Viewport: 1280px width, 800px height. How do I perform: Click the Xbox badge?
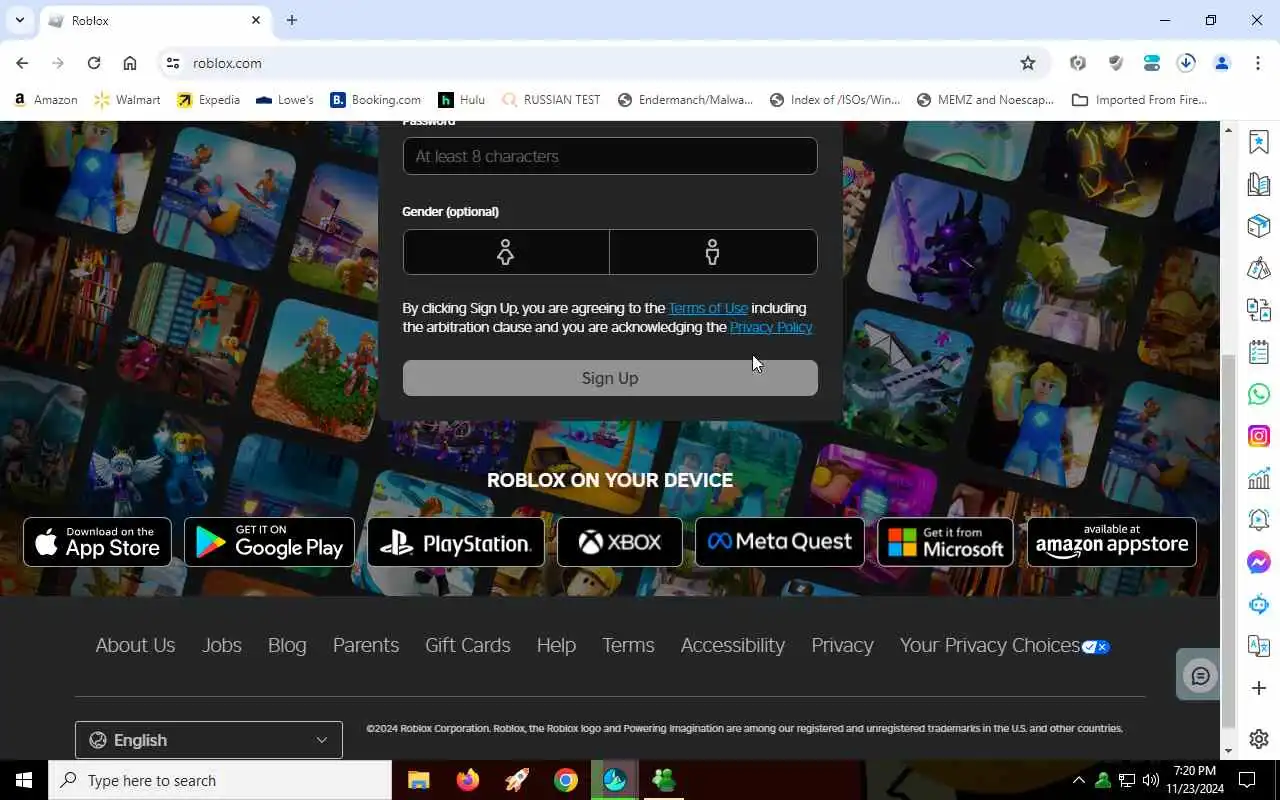point(620,542)
